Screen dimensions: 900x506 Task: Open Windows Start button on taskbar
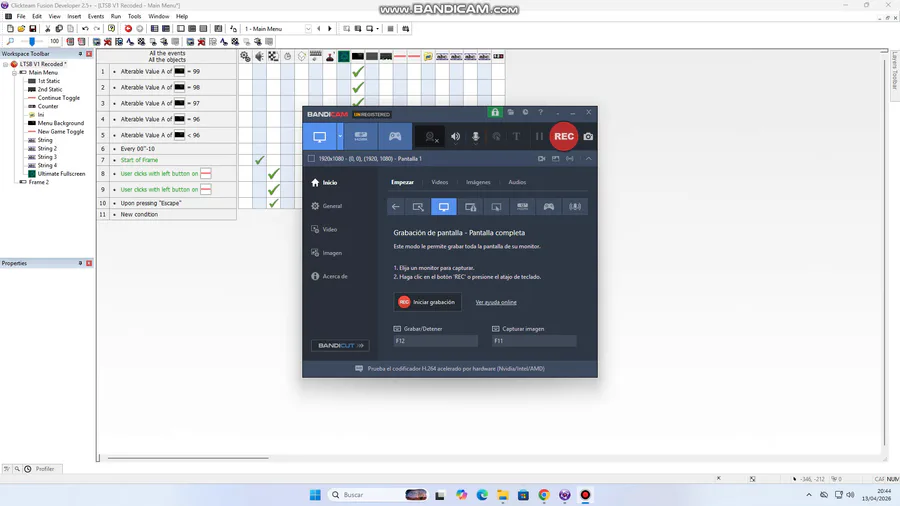315,495
